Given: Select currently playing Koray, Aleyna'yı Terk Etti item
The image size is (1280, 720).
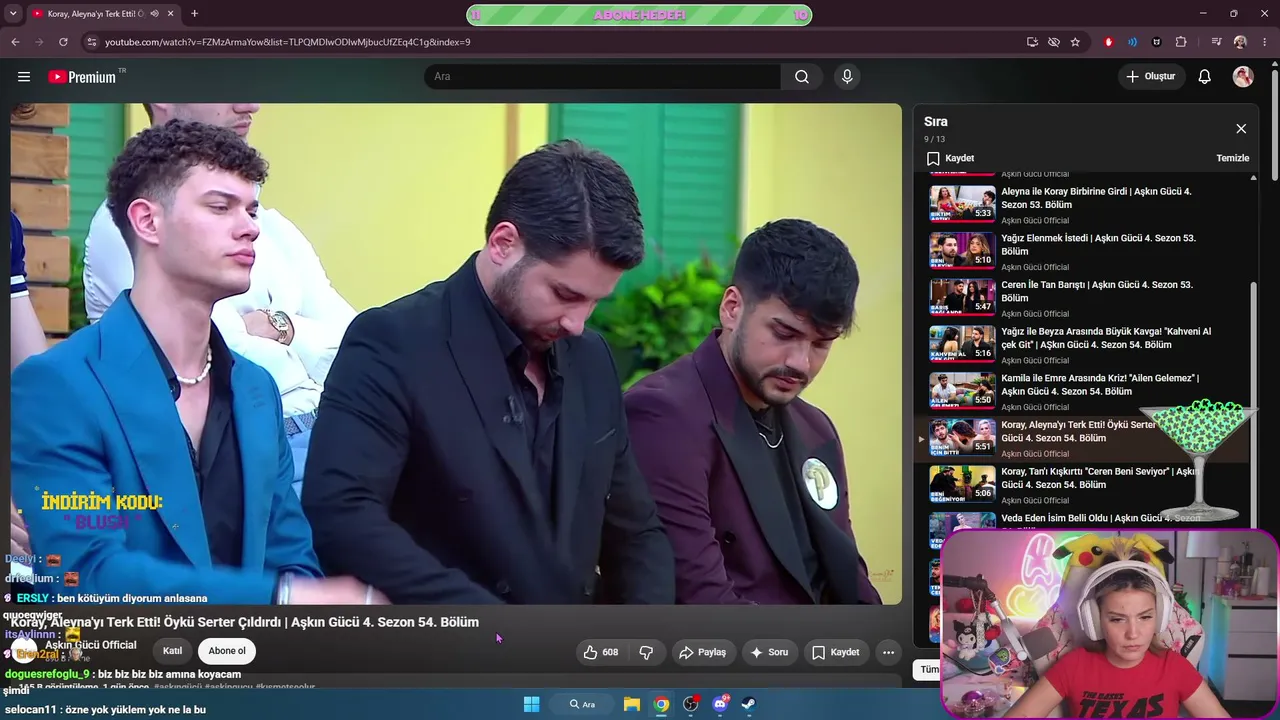Looking at the screenshot, I should tap(1084, 438).
